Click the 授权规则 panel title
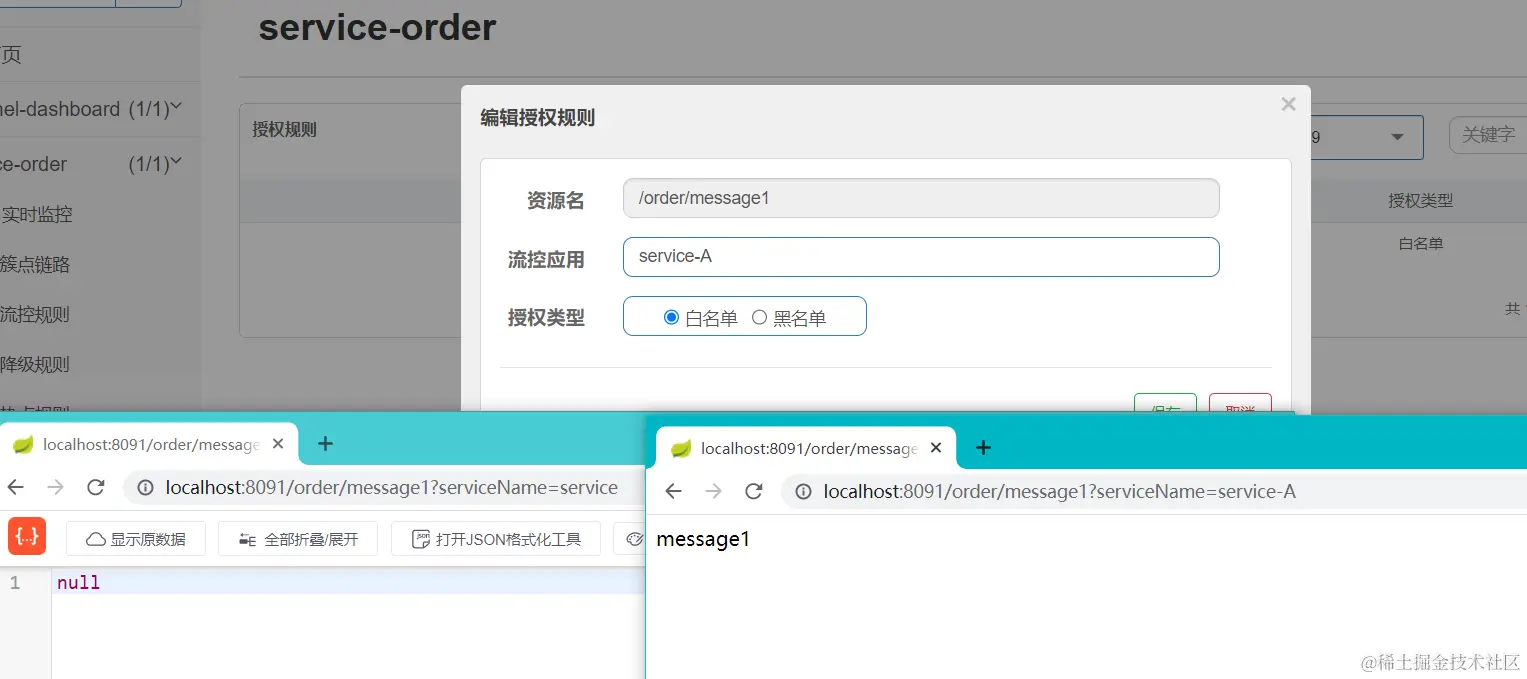 click(x=284, y=129)
